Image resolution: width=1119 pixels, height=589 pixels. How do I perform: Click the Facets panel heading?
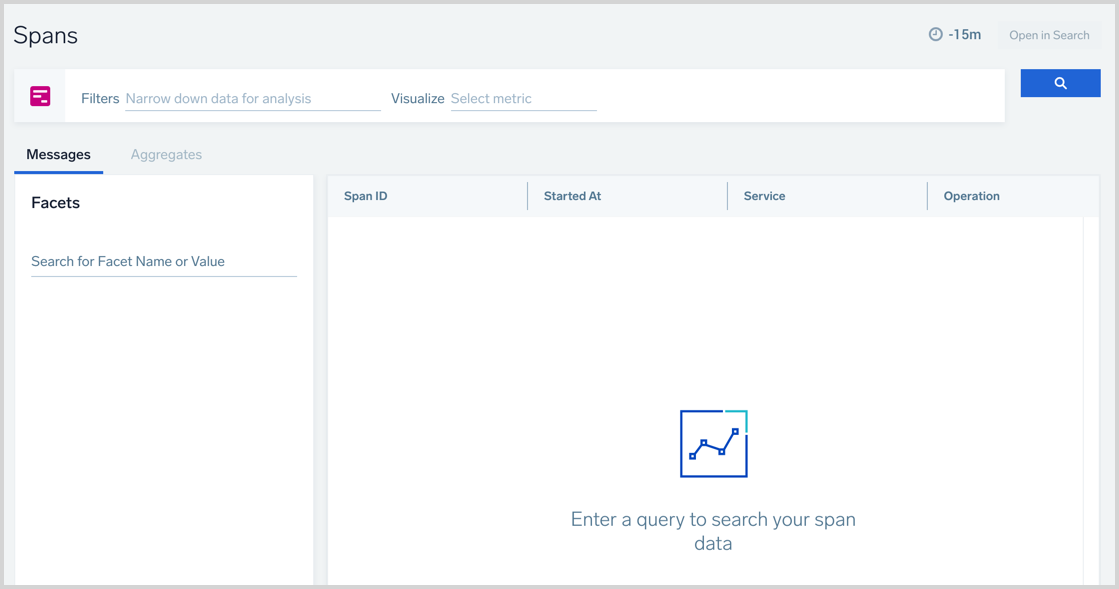pyautogui.click(x=55, y=202)
